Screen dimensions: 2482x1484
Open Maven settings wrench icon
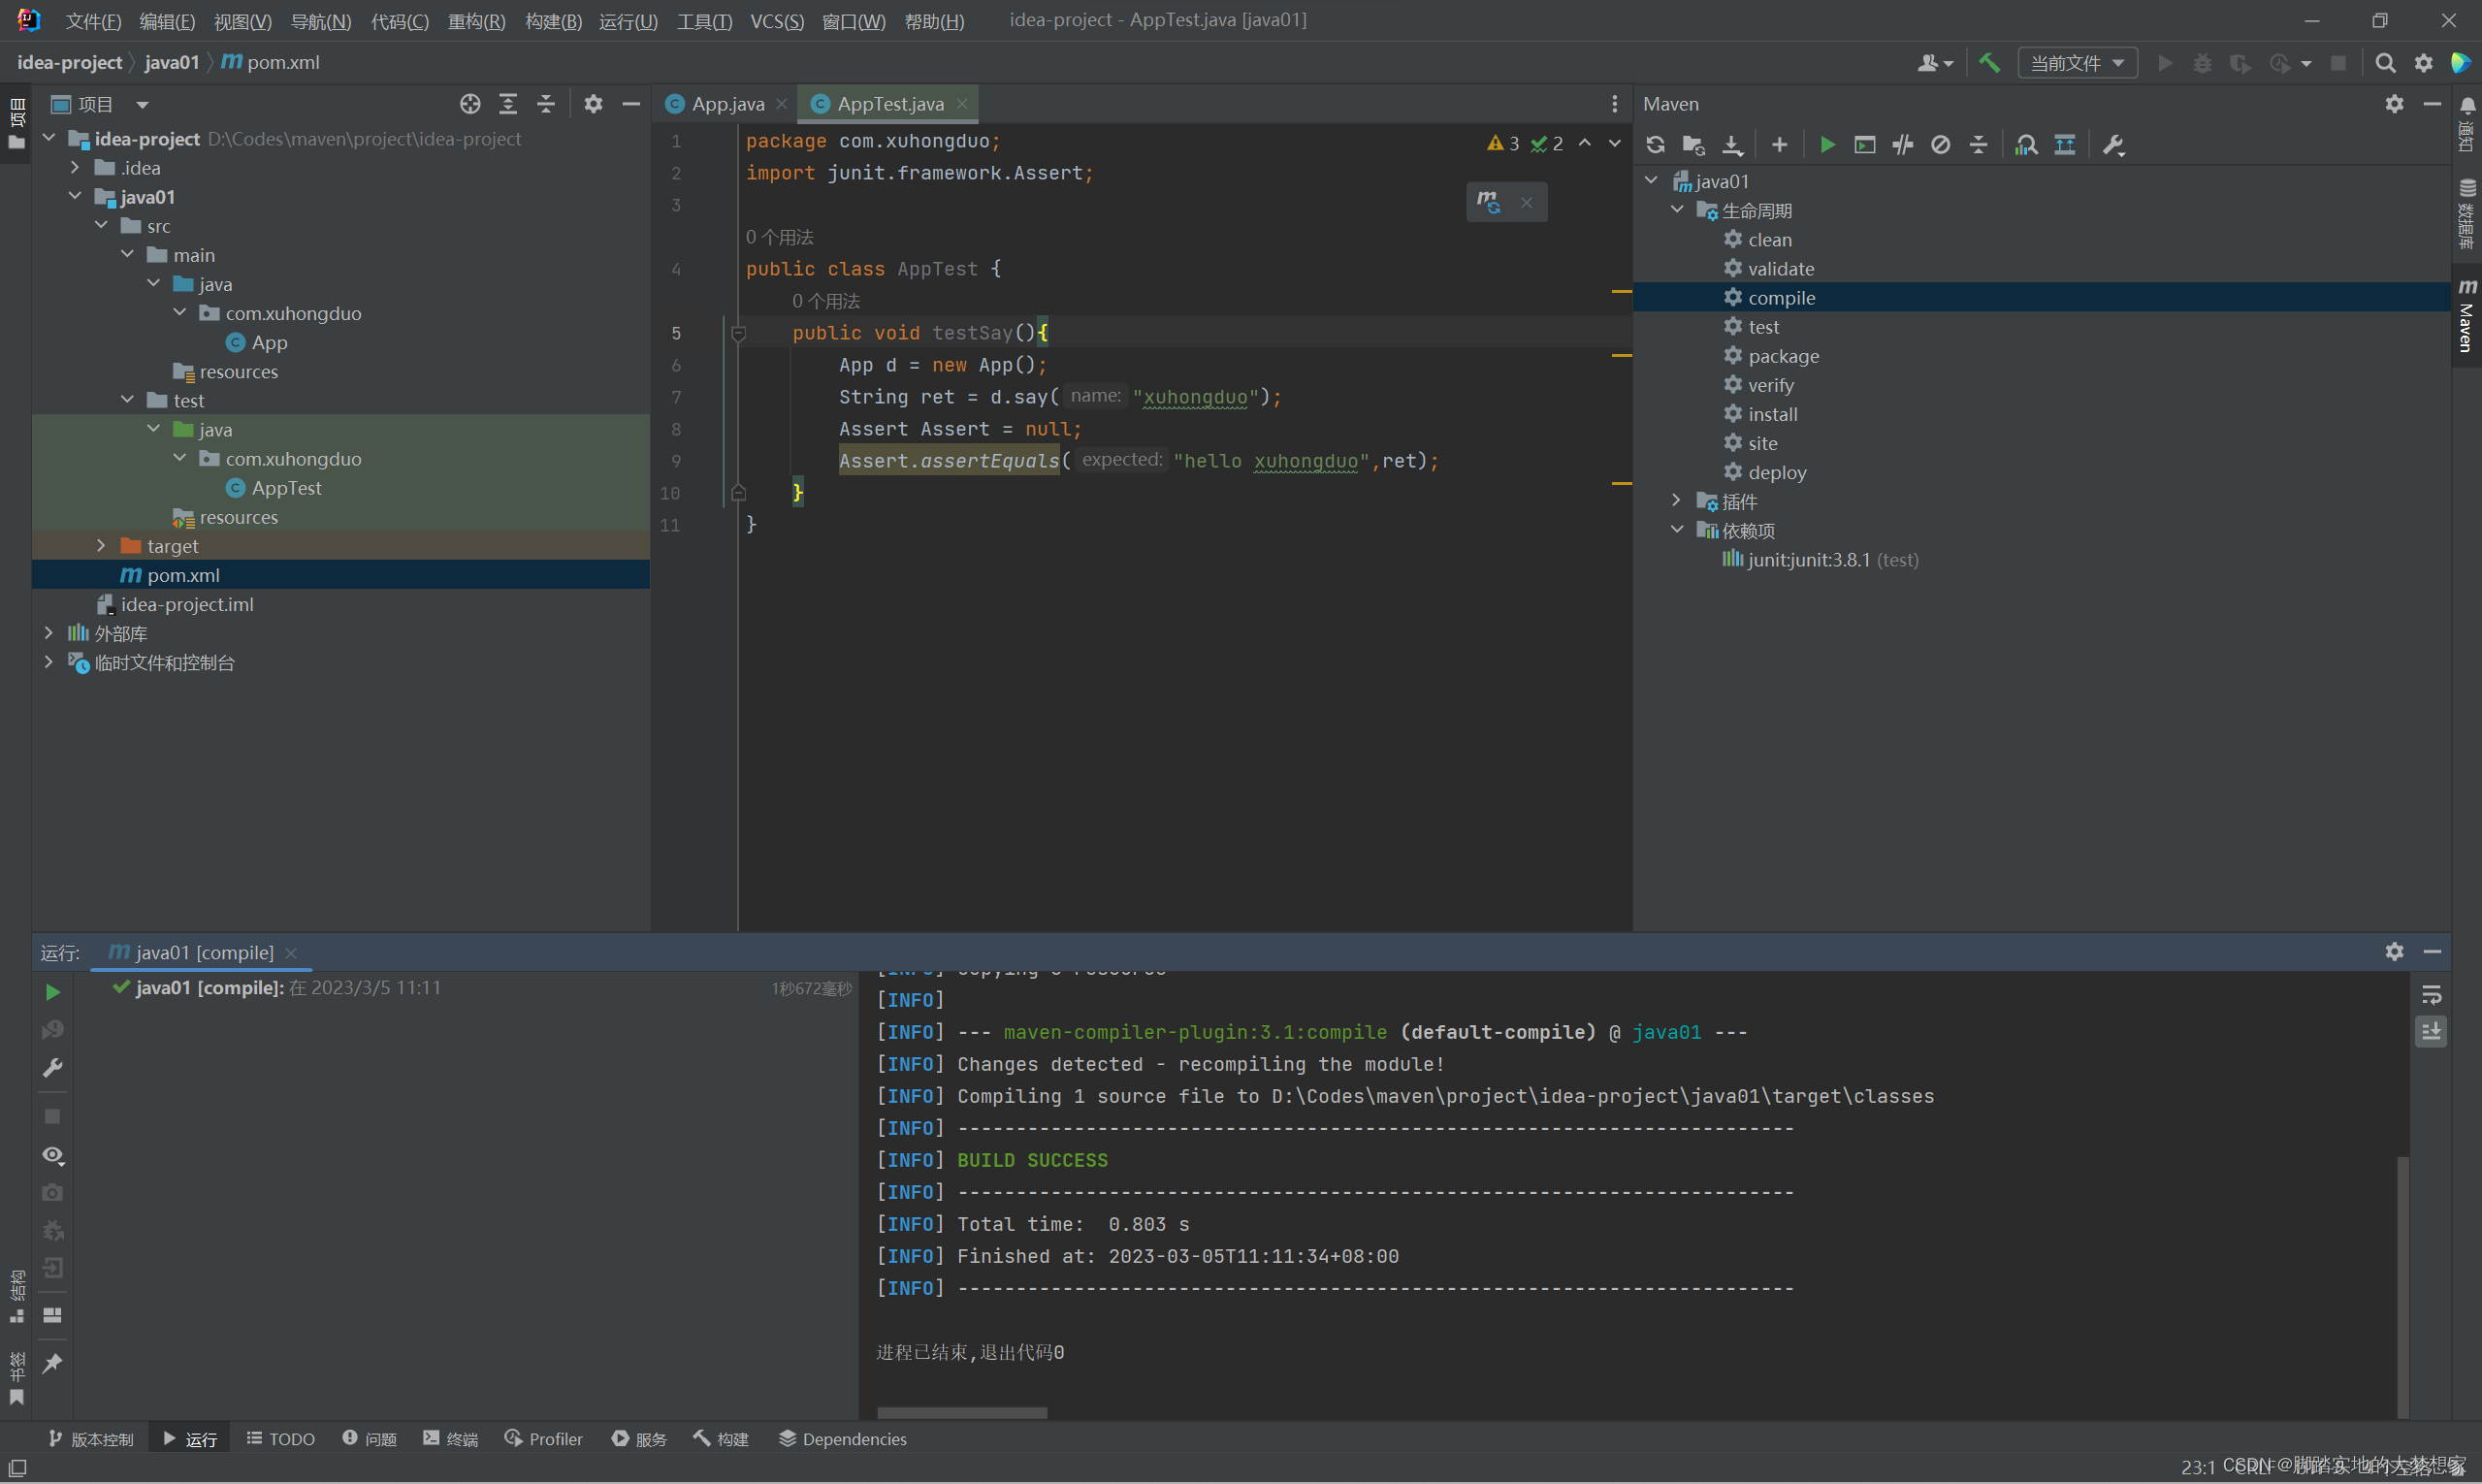(x=2113, y=145)
